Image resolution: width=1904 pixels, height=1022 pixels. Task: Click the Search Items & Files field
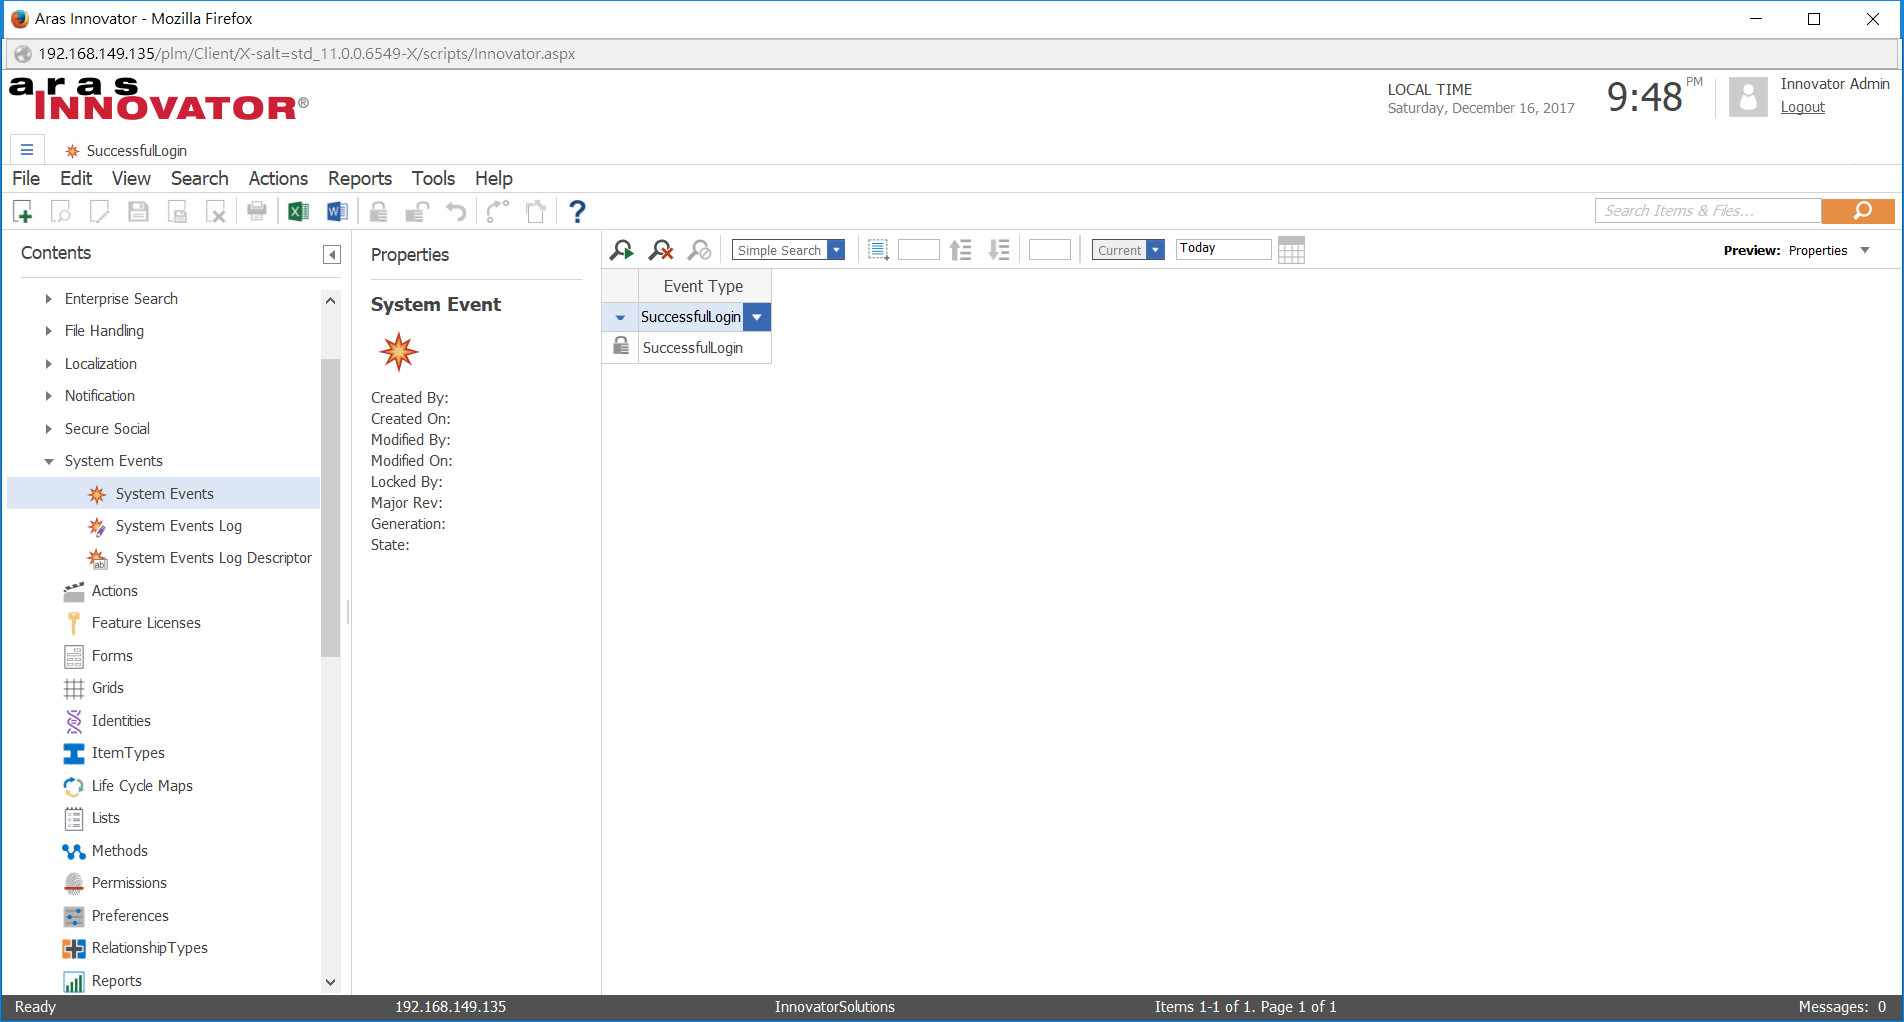(1708, 211)
